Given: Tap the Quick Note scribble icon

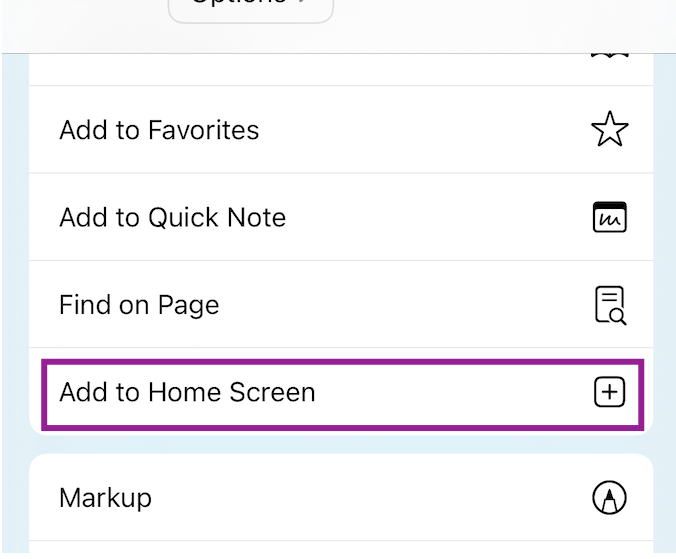Looking at the screenshot, I should point(609,217).
